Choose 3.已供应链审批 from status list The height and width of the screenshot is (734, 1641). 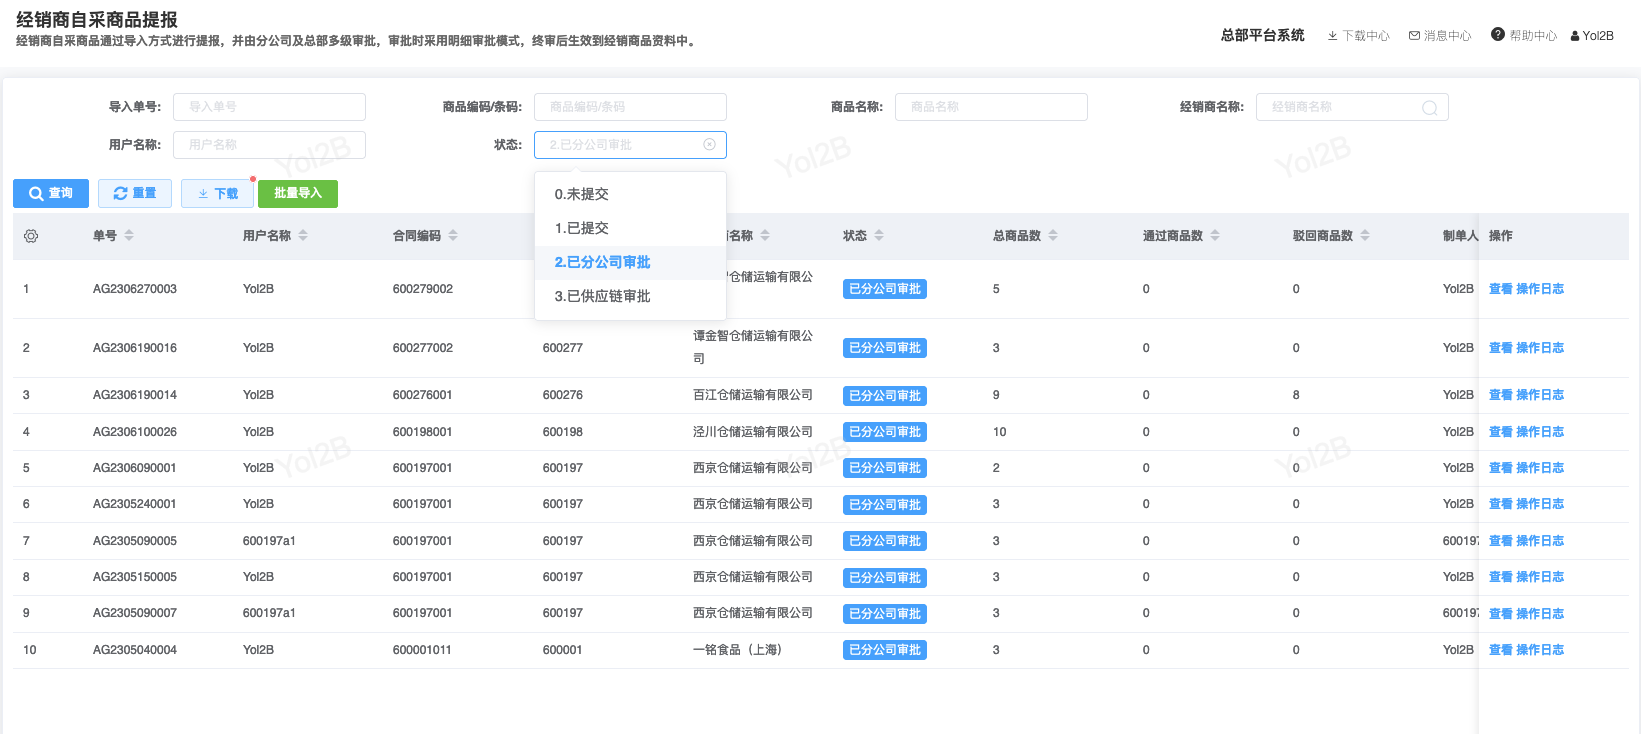[x=602, y=296]
